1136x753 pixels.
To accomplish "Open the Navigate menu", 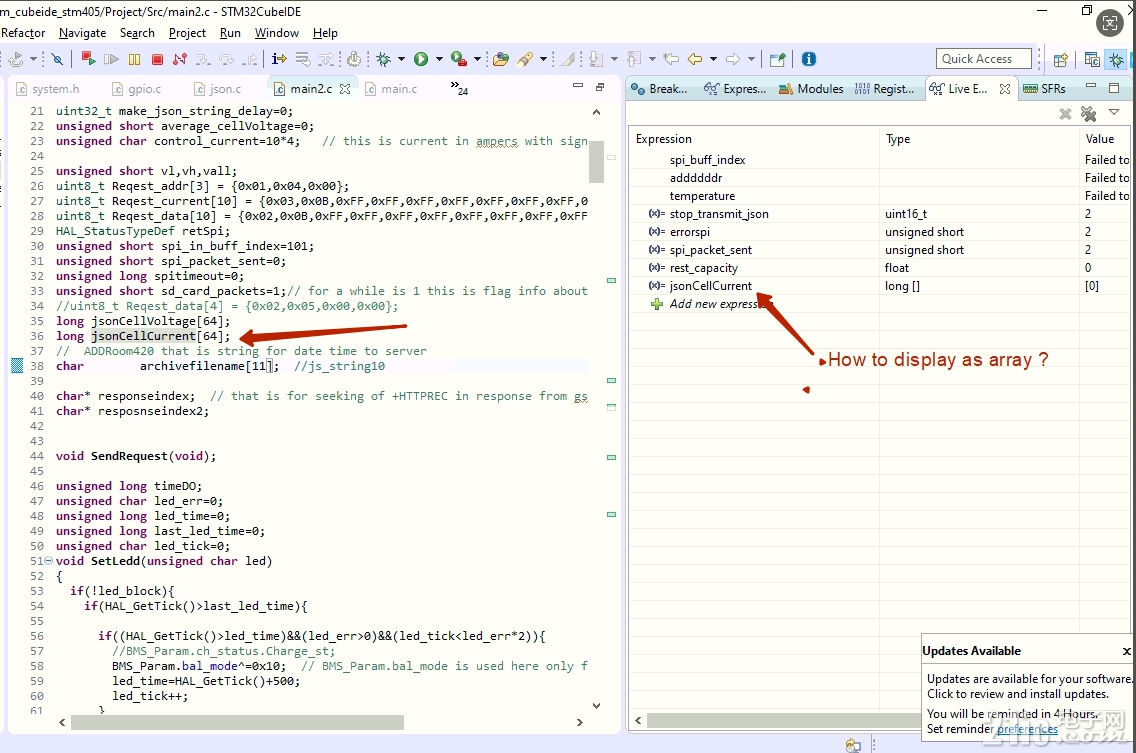I will (x=83, y=33).
